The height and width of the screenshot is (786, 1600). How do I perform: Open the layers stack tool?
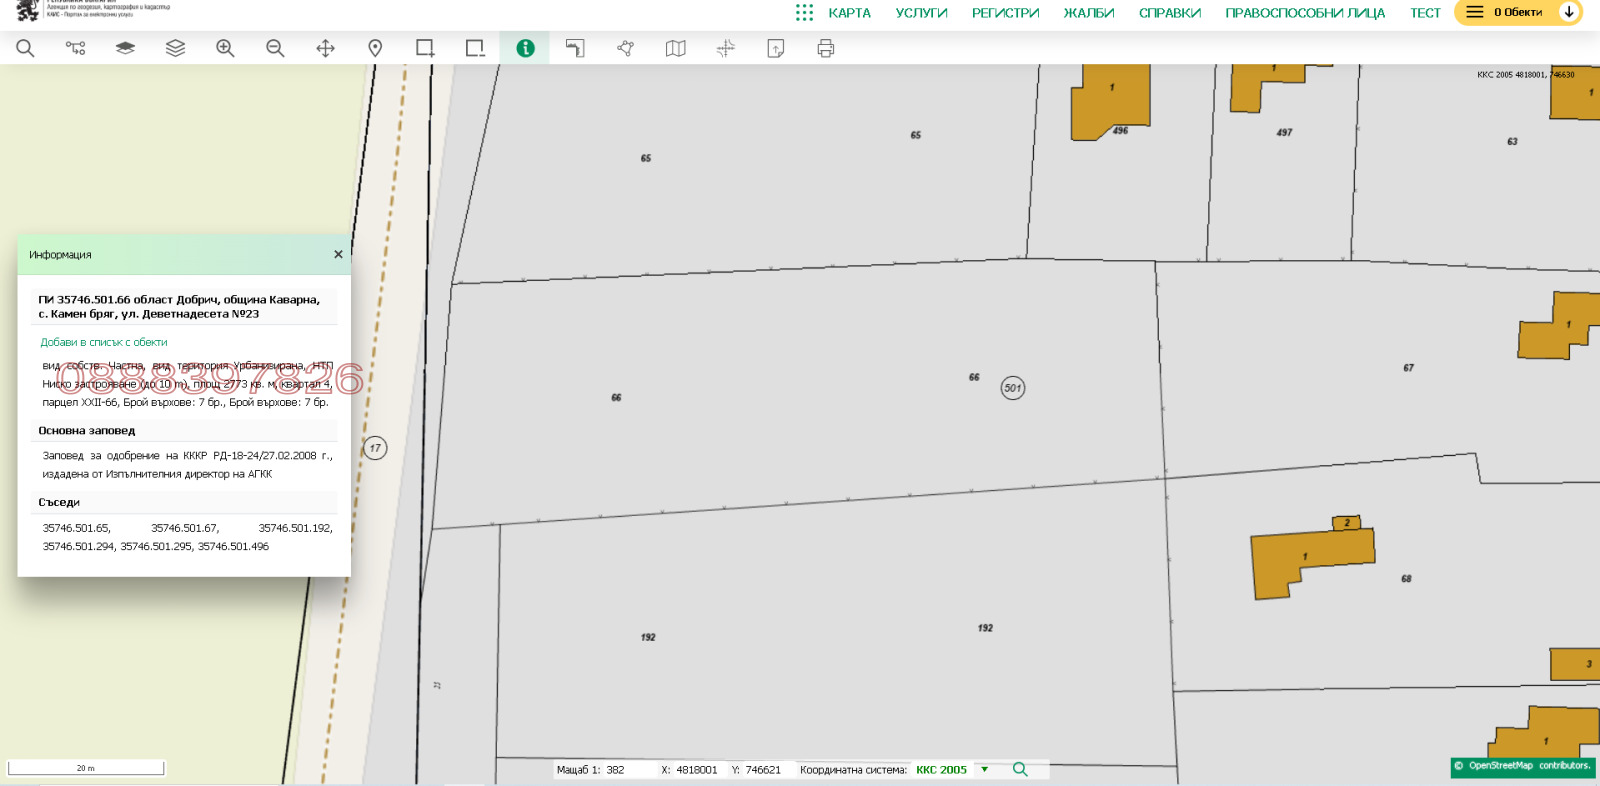tap(175, 48)
